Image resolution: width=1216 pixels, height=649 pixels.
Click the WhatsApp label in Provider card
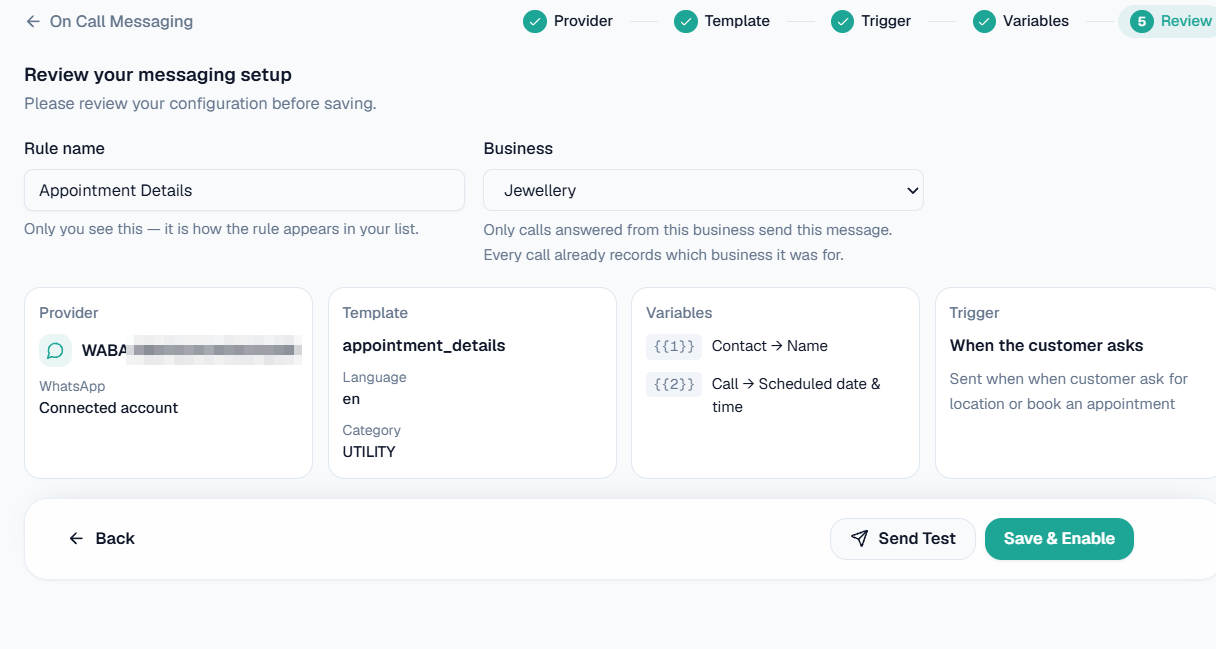(72, 386)
